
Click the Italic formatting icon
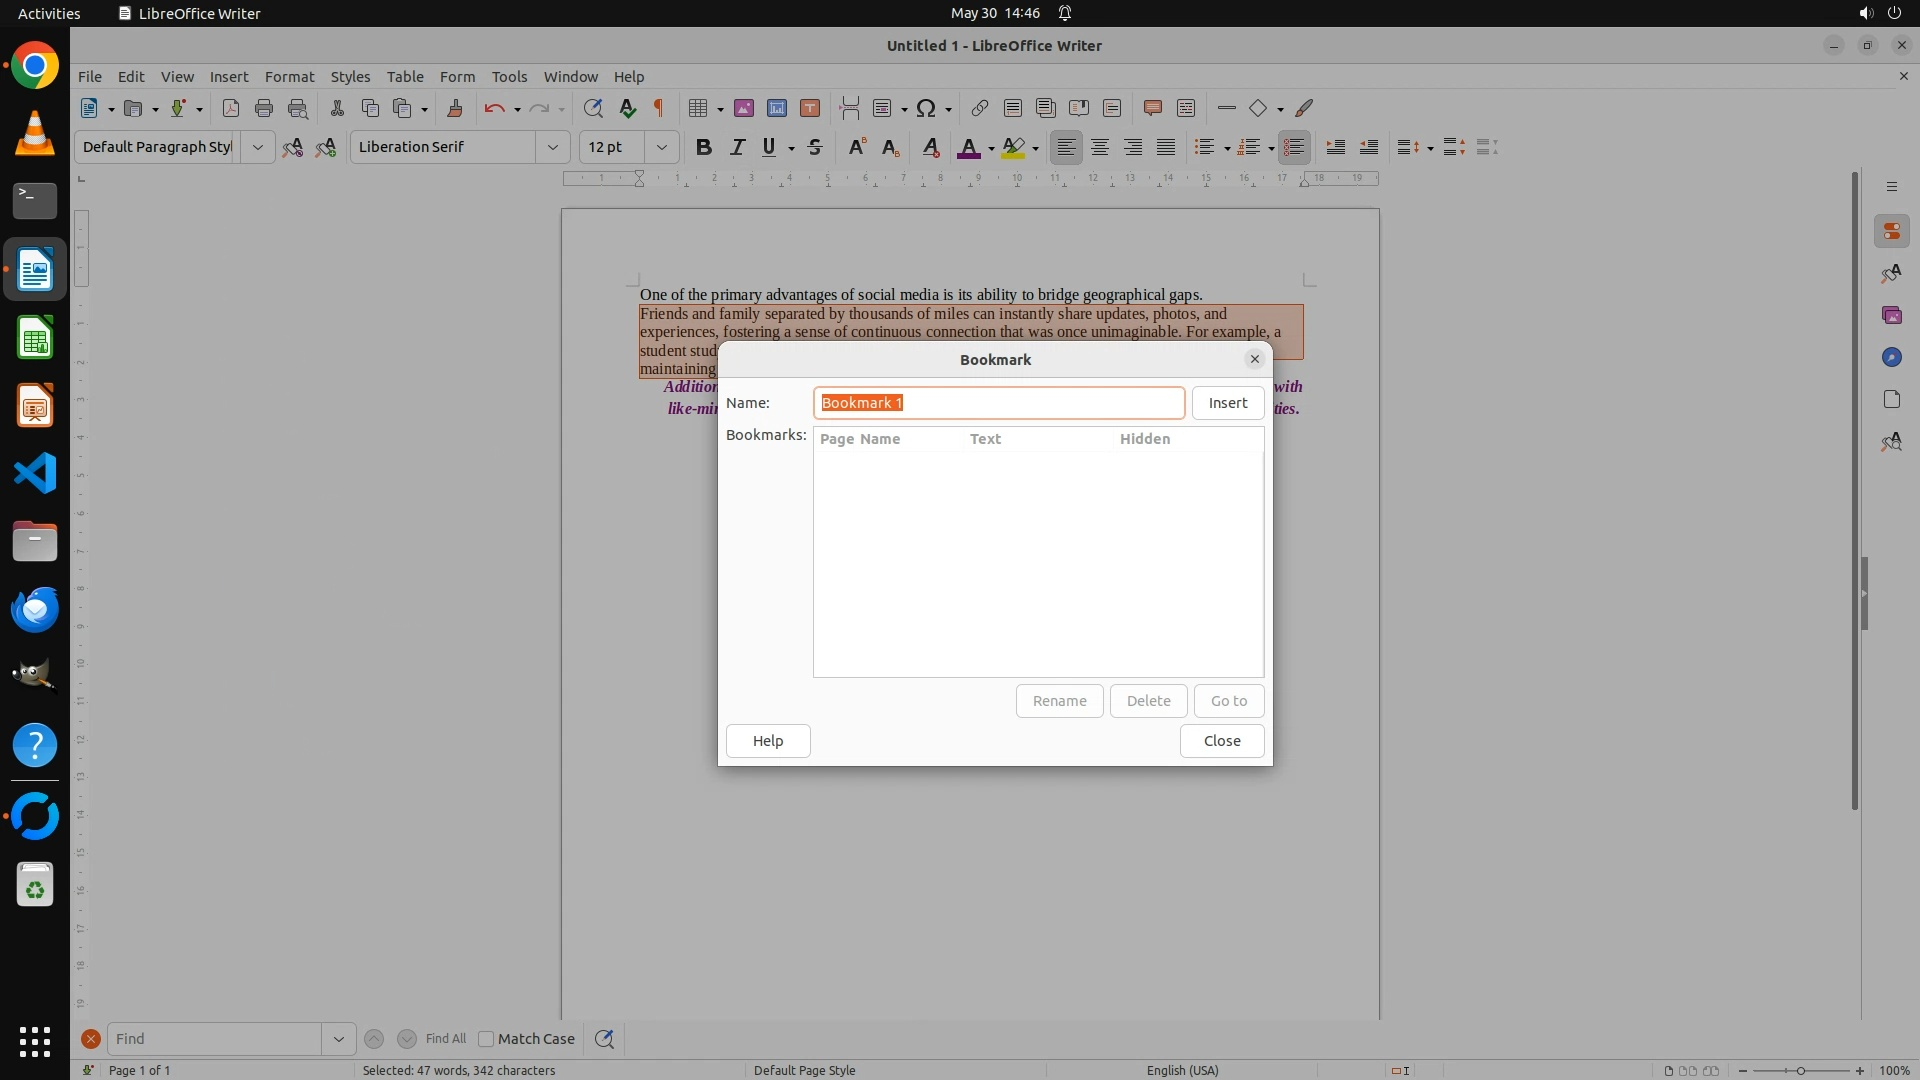click(x=737, y=147)
